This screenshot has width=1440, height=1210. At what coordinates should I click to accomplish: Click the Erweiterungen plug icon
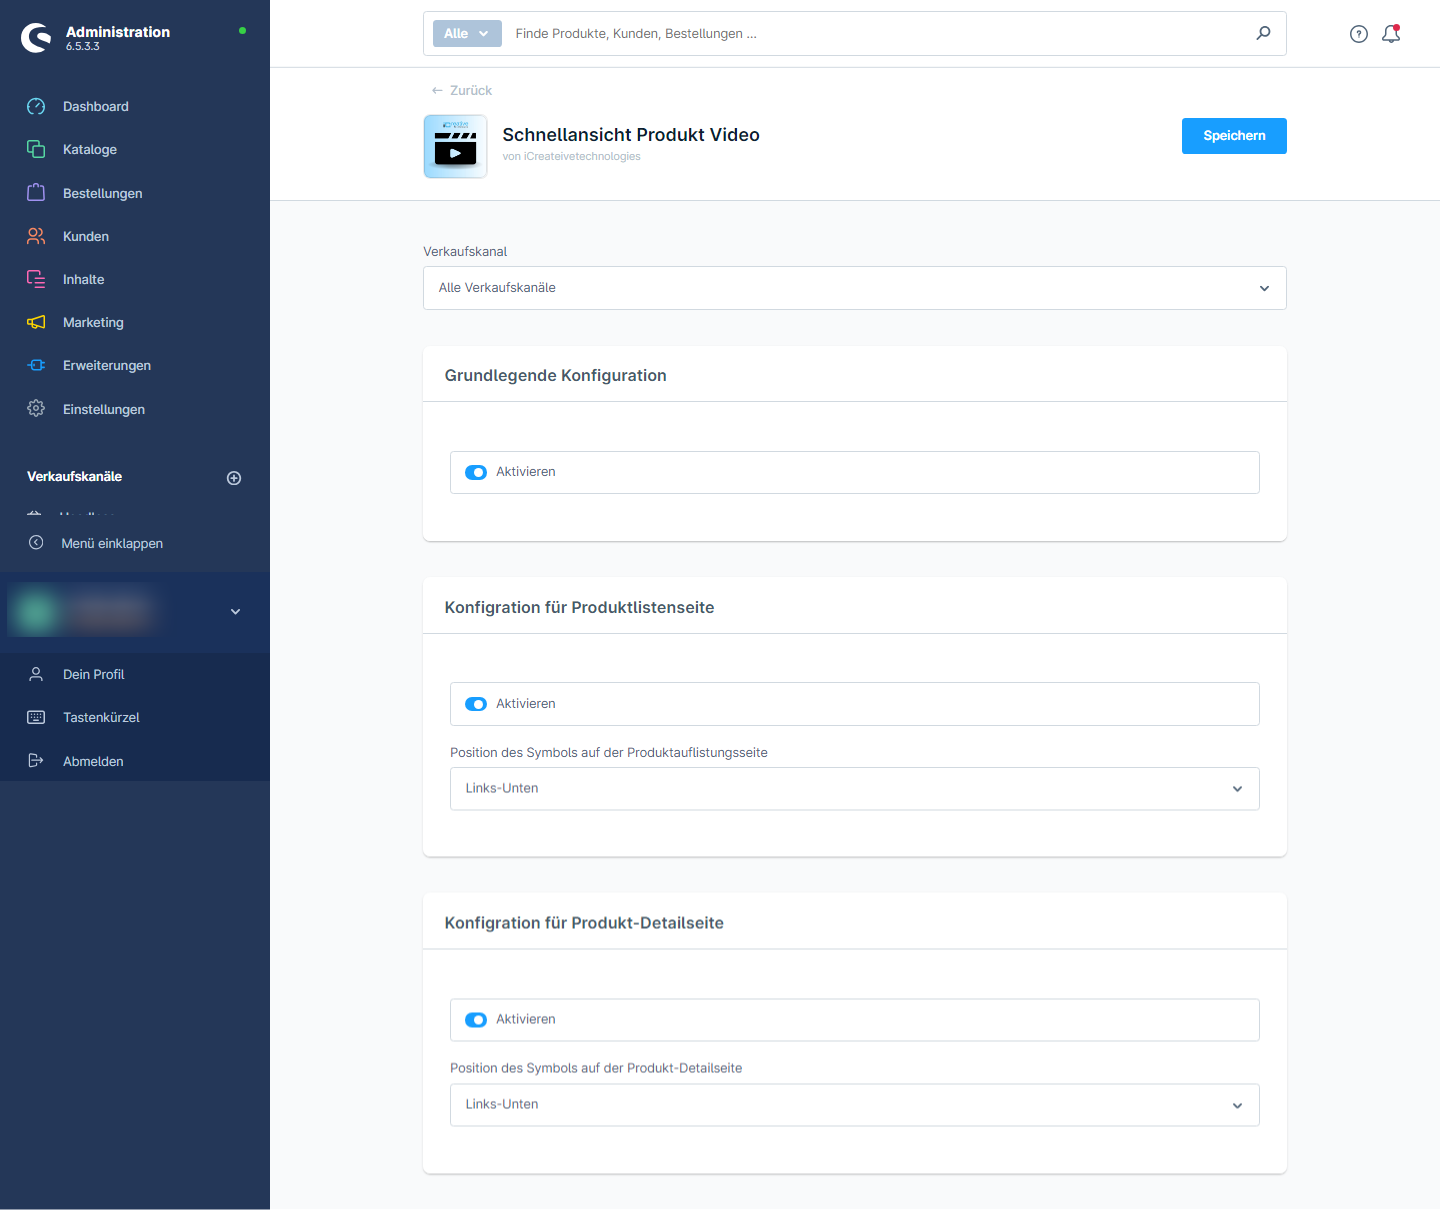click(x=36, y=365)
